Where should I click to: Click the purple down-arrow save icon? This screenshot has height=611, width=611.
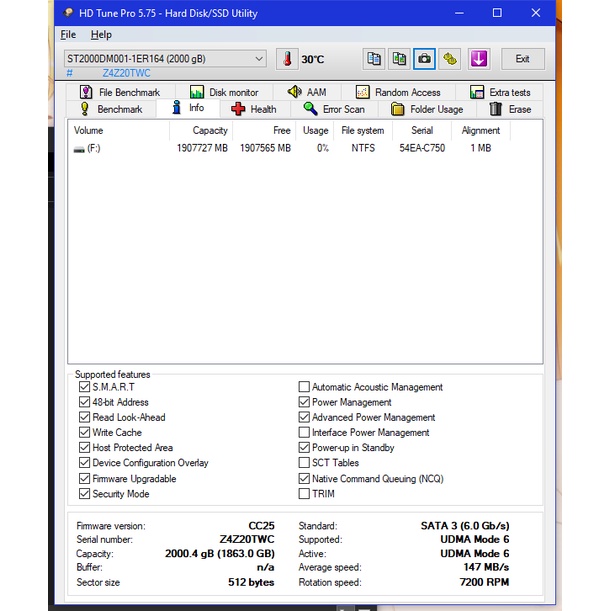pos(479,59)
